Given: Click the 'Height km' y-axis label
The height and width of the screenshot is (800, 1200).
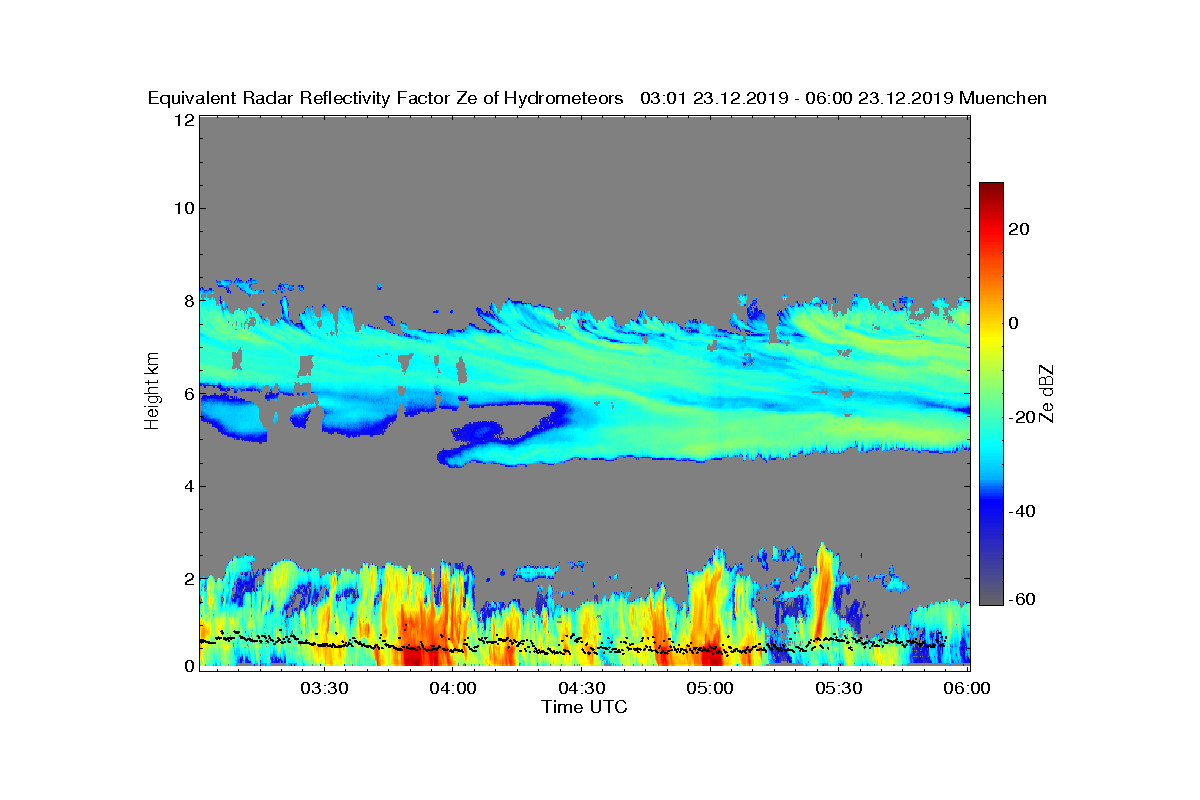Looking at the screenshot, I should point(152,391).
